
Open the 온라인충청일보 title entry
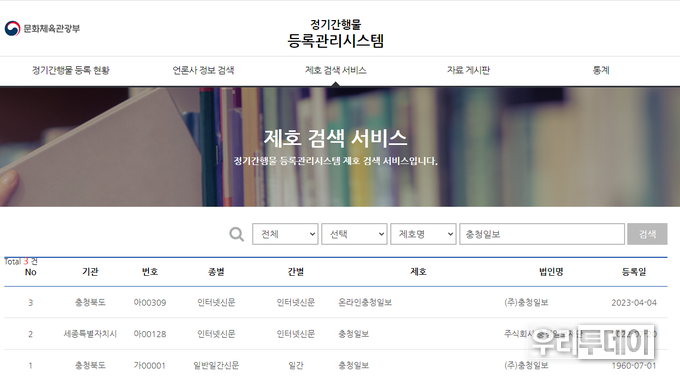tap(365, 302)
